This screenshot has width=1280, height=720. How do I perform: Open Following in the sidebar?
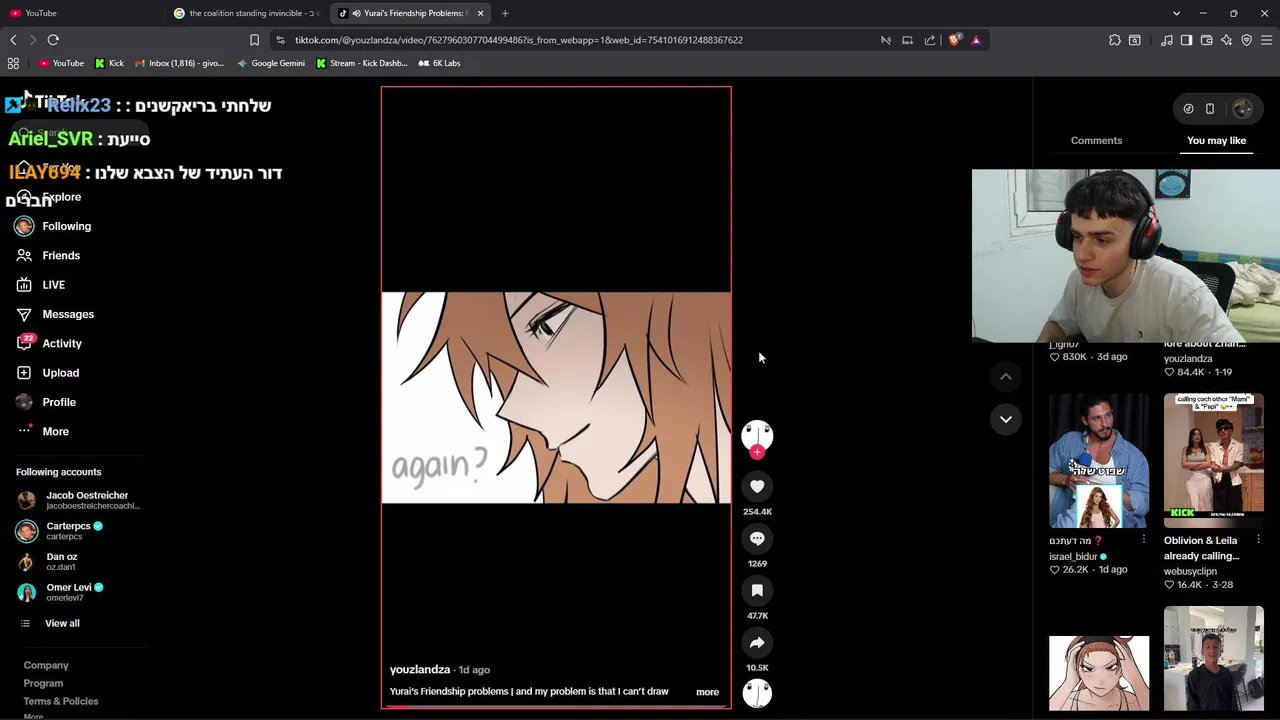point(66,226)
